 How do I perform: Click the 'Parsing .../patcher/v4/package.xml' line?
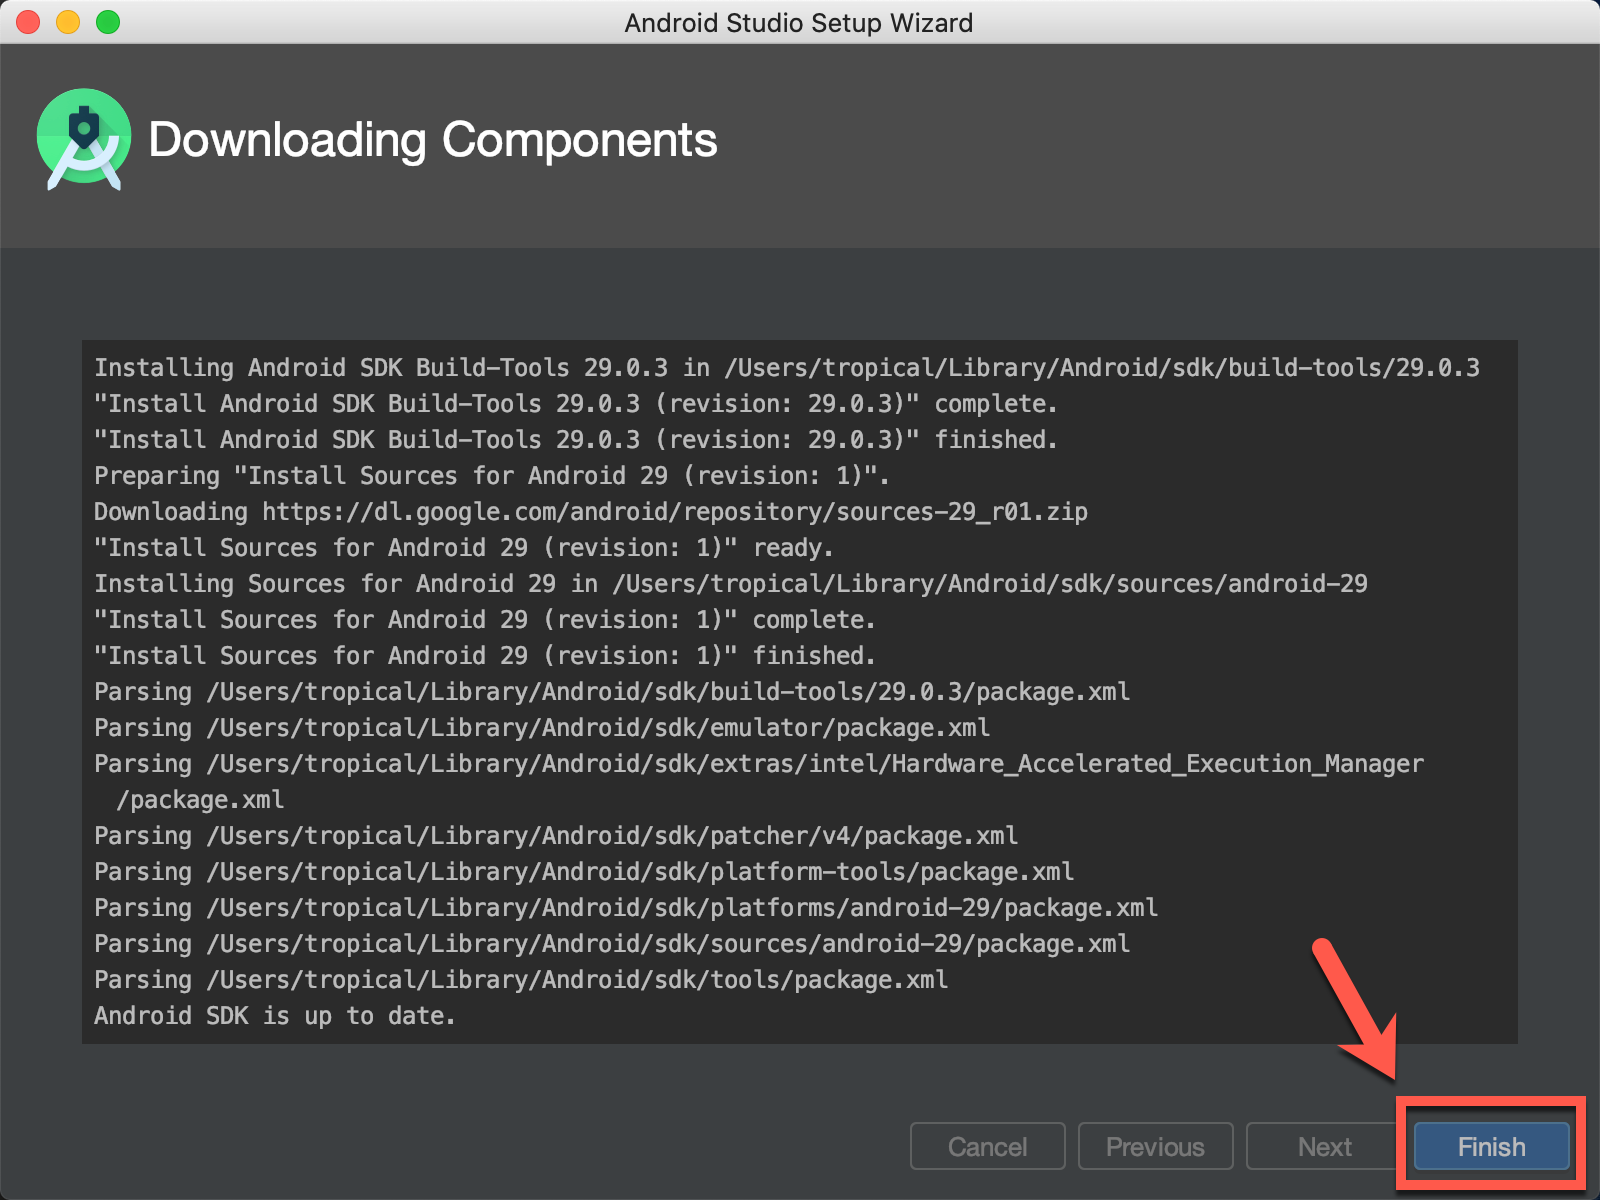(556, 836)
